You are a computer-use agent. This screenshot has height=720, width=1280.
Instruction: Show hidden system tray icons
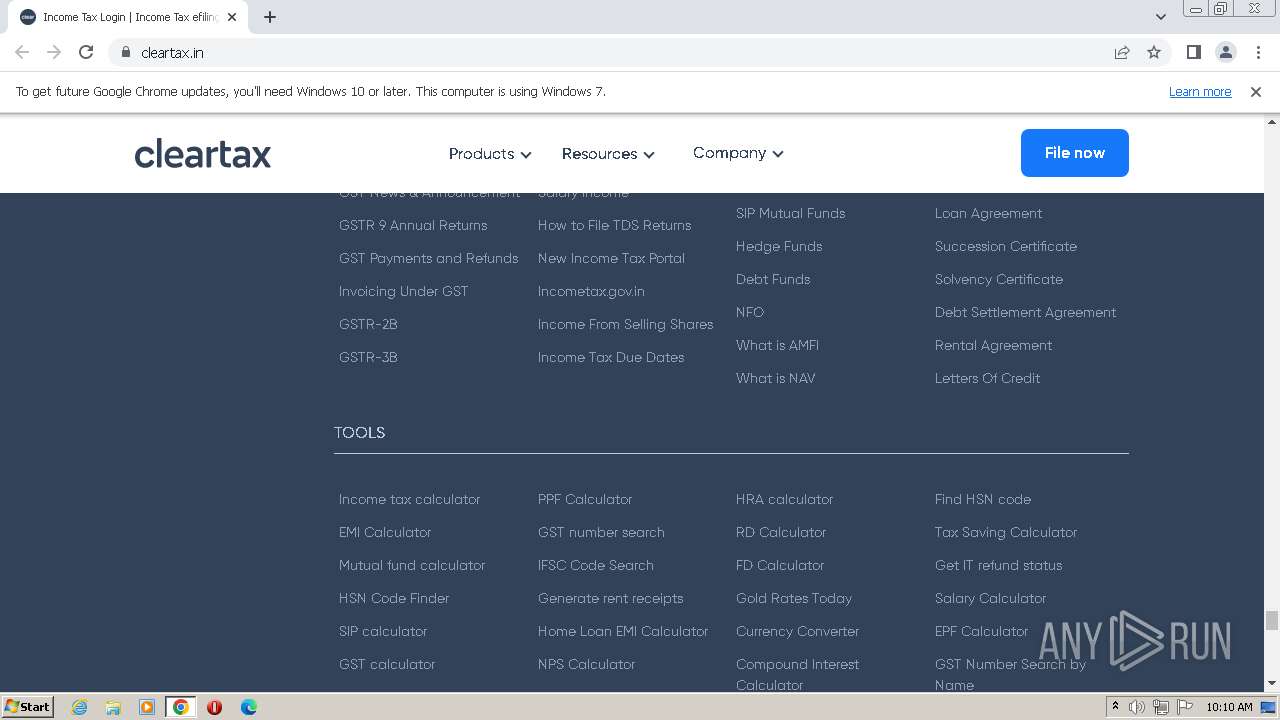tap(1116, 707)
